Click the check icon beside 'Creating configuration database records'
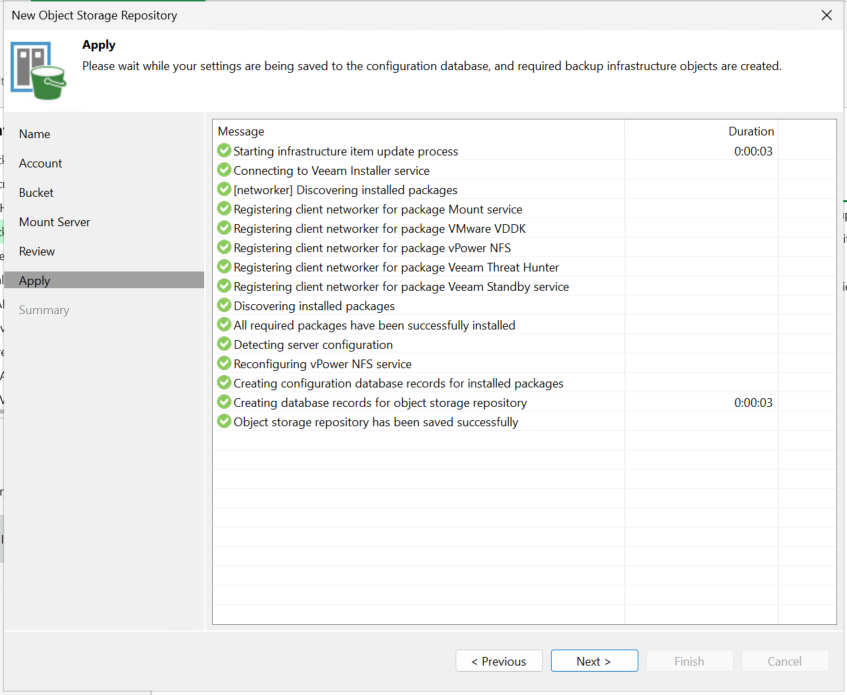The width and height of the screenshot is (847, 695). [224, 383]
